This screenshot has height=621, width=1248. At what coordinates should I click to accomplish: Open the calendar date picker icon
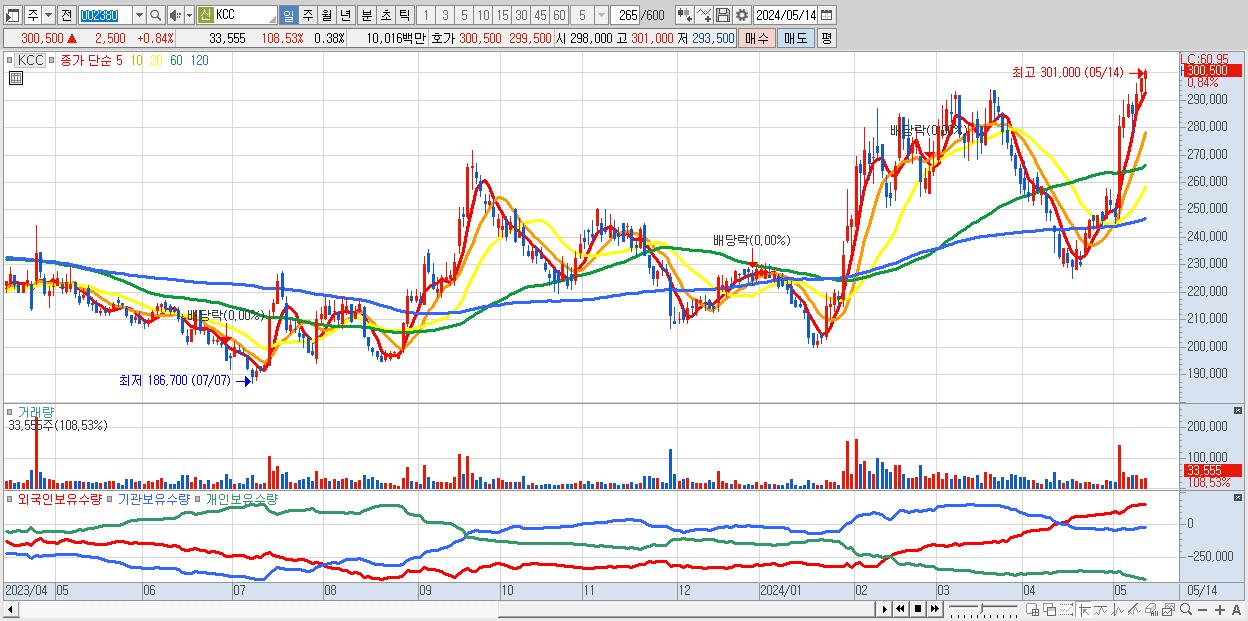pyautogui.click(x=828, y=15)
